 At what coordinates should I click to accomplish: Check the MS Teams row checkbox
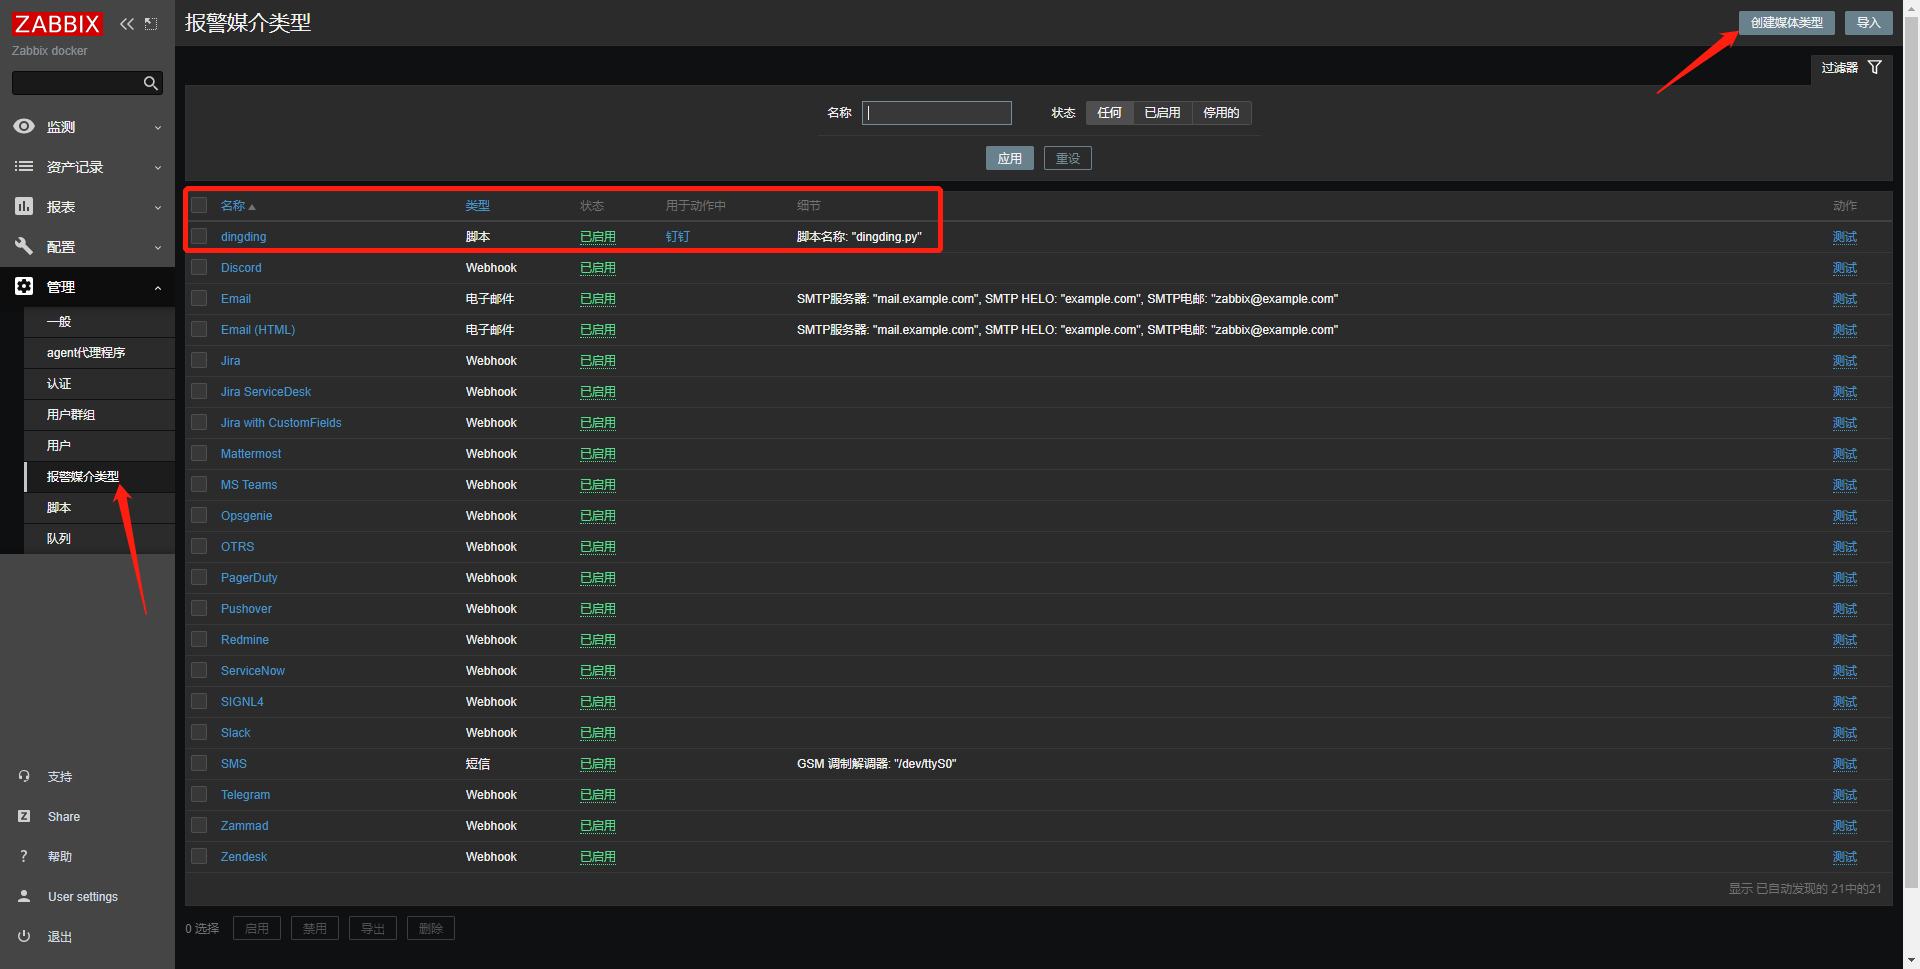(200, 484)
